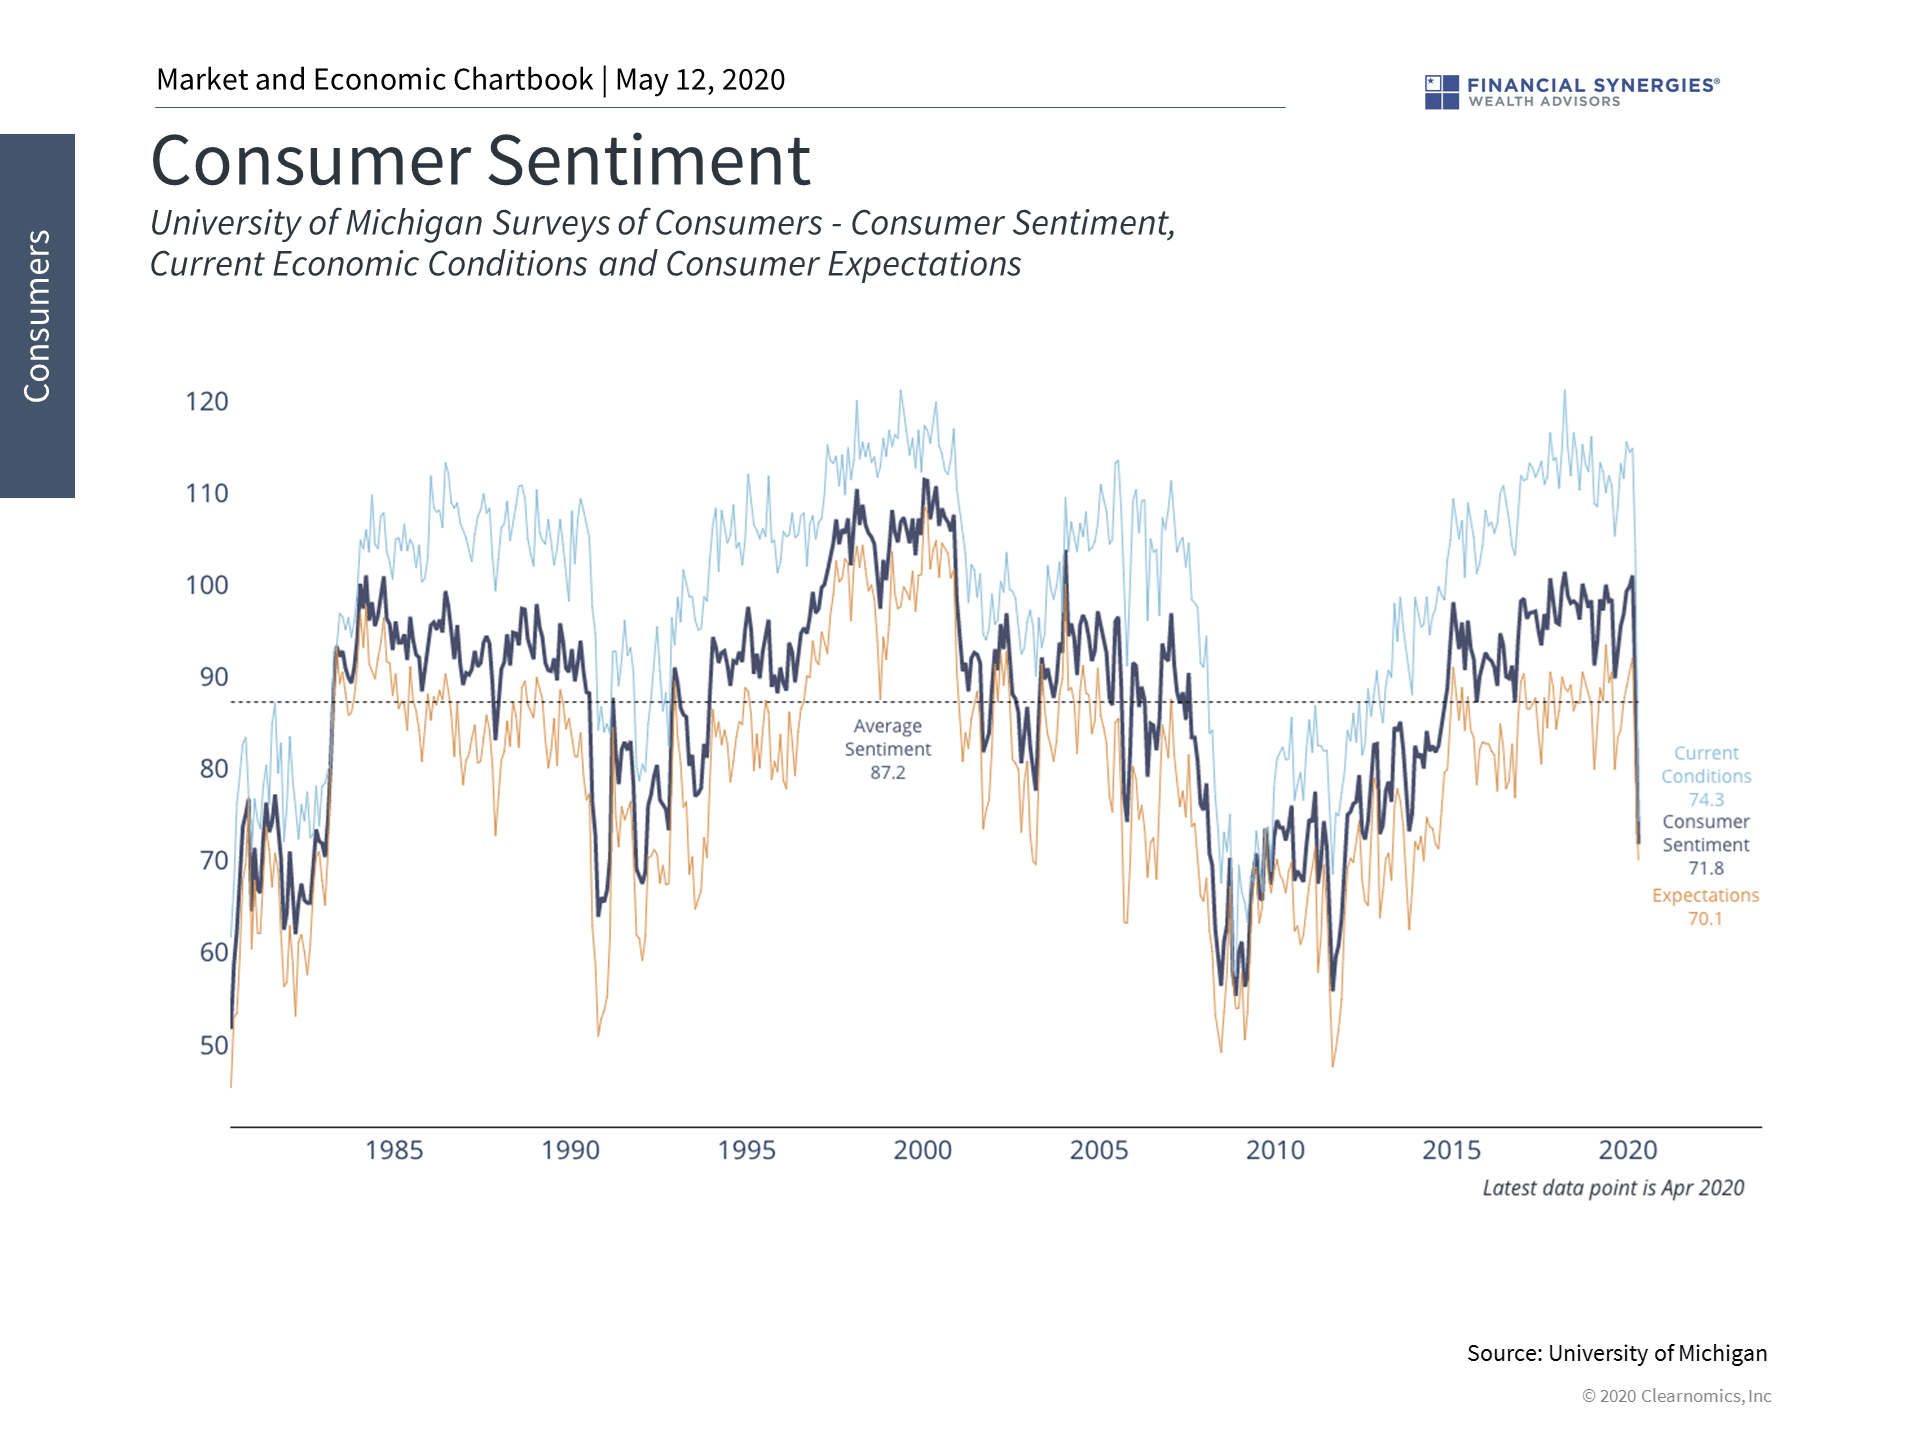This screenshot has width=1920, height=1440.
Task: Click the y-axis label 70
Action: coord(214,861)
